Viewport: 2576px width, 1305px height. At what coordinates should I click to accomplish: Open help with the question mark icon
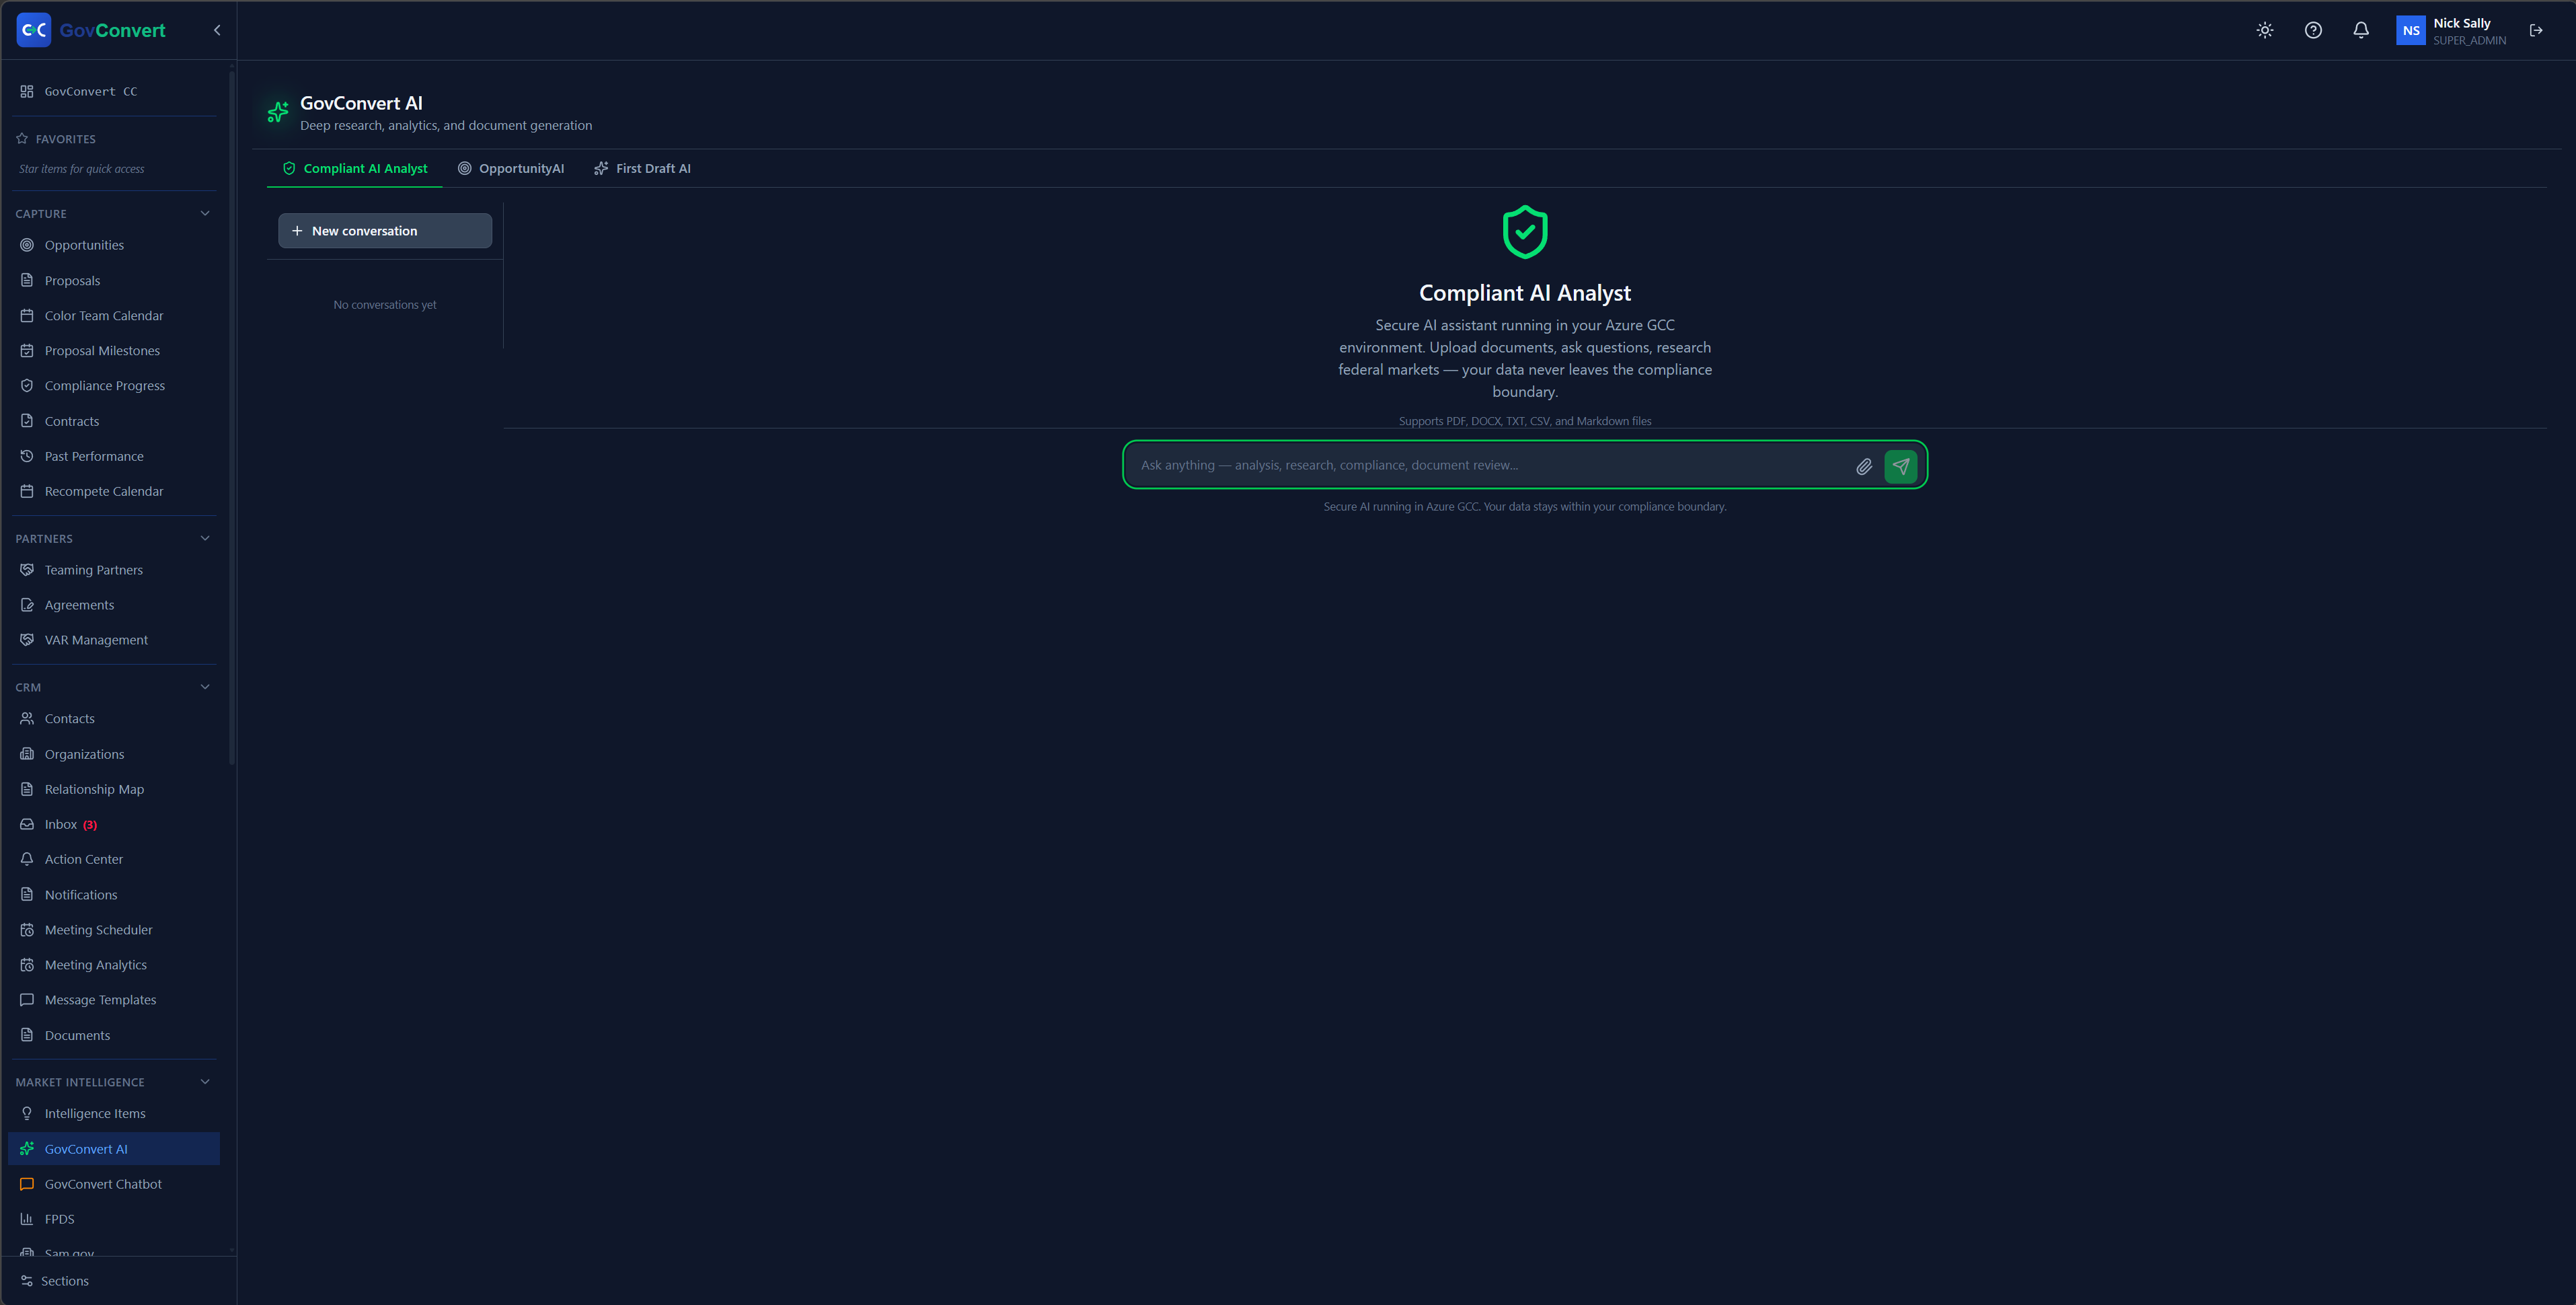[2313, 30]
